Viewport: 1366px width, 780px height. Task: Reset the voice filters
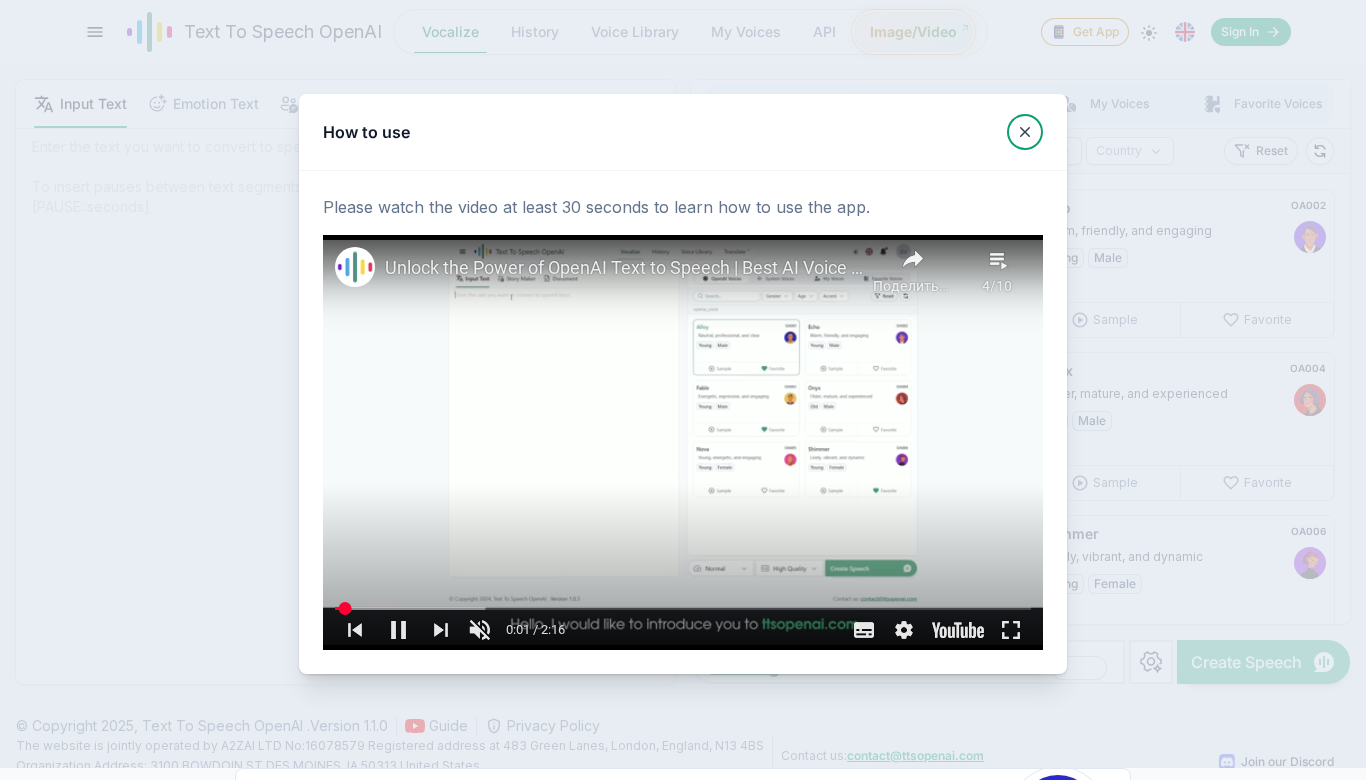[x=1261, y=151]
